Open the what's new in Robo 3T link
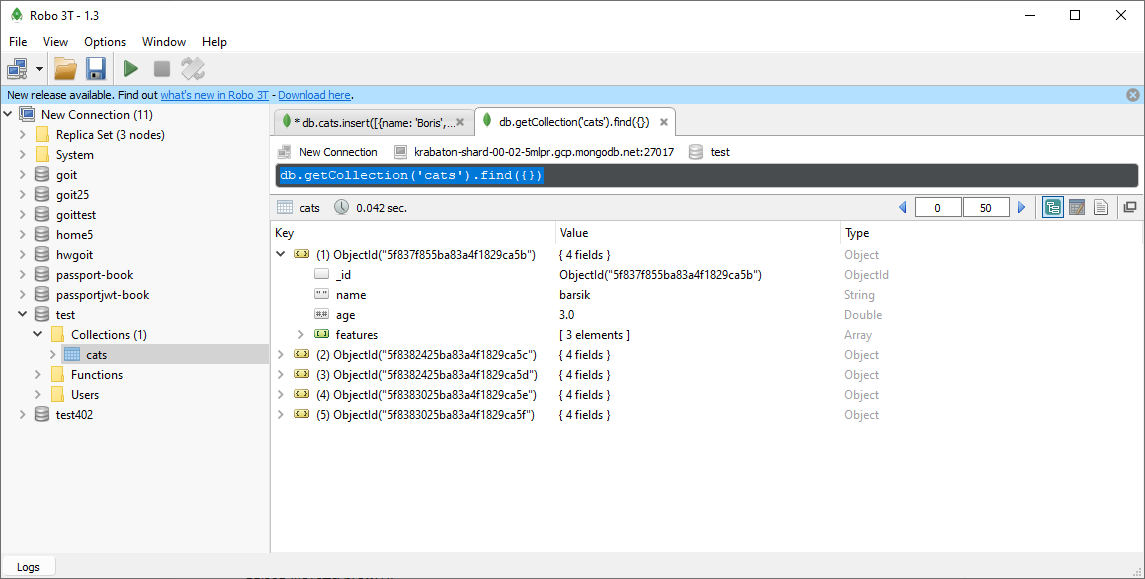The height and width of the screenshot is (579, 1145). [x=215, y=95]
